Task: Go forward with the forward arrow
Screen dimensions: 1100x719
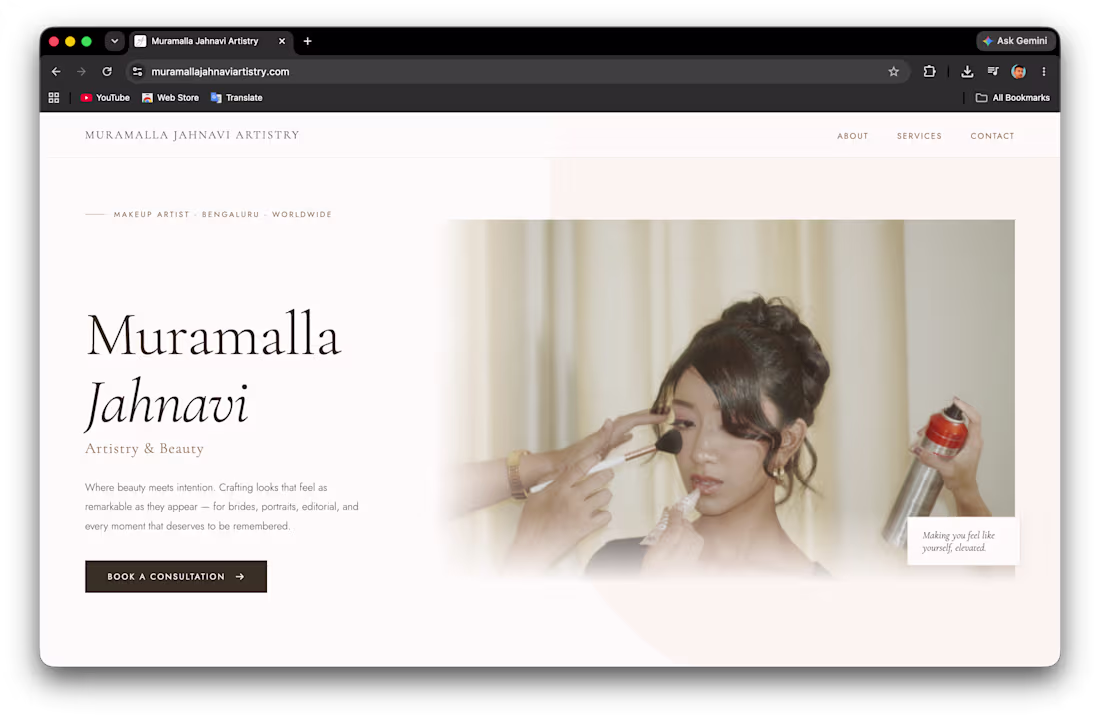Action: (x=81, y=72)
